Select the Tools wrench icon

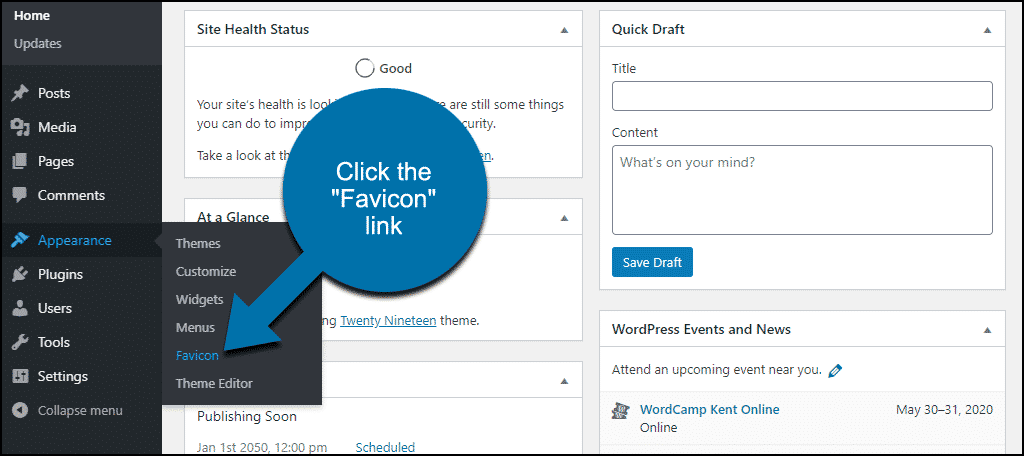click(20, 342)
